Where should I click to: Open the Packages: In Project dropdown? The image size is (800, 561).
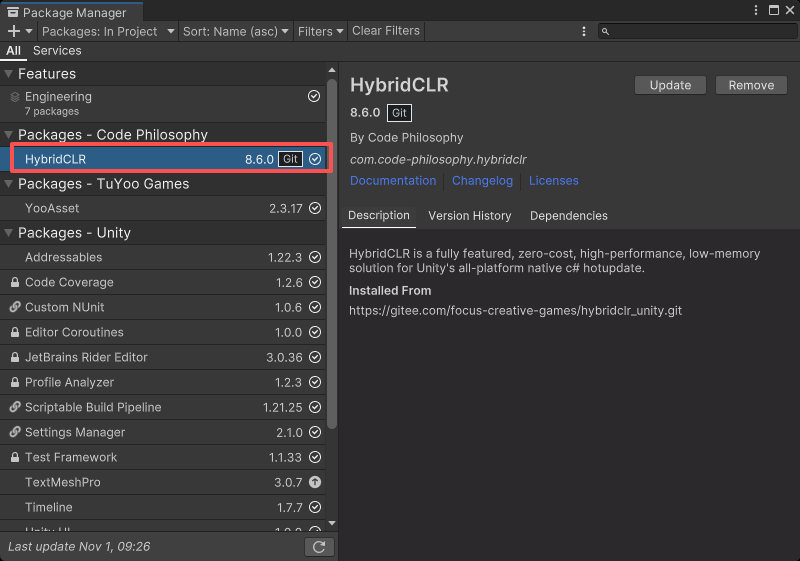click(108, 31)
